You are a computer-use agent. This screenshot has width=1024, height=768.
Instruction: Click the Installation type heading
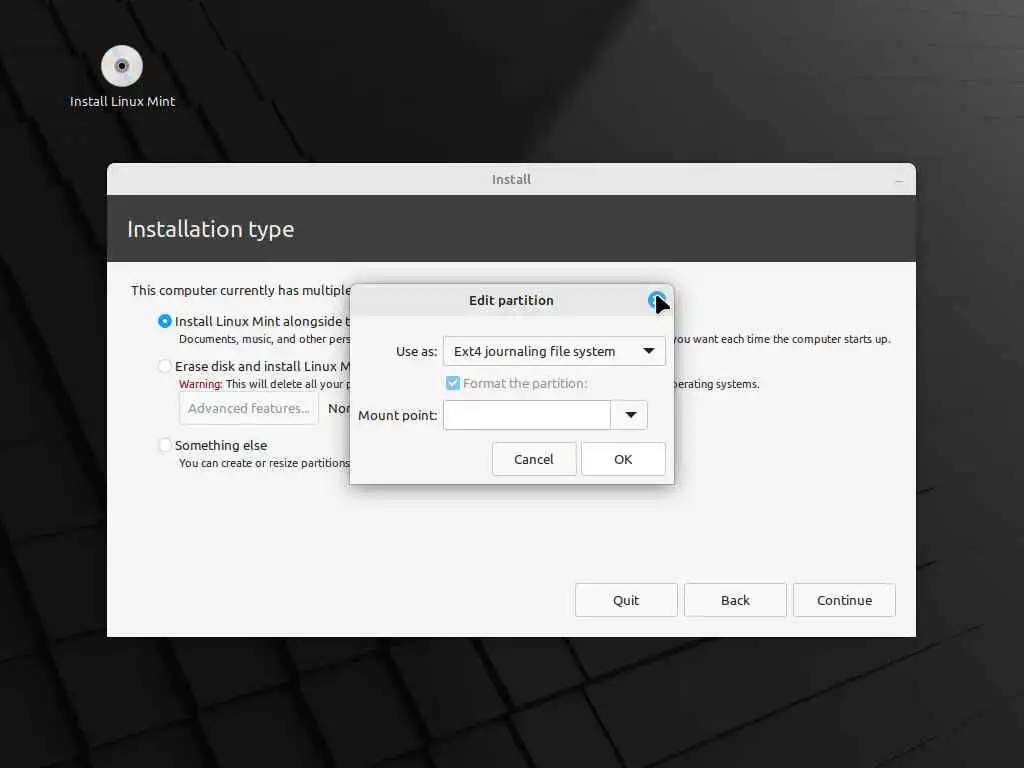tap(210, 230)
